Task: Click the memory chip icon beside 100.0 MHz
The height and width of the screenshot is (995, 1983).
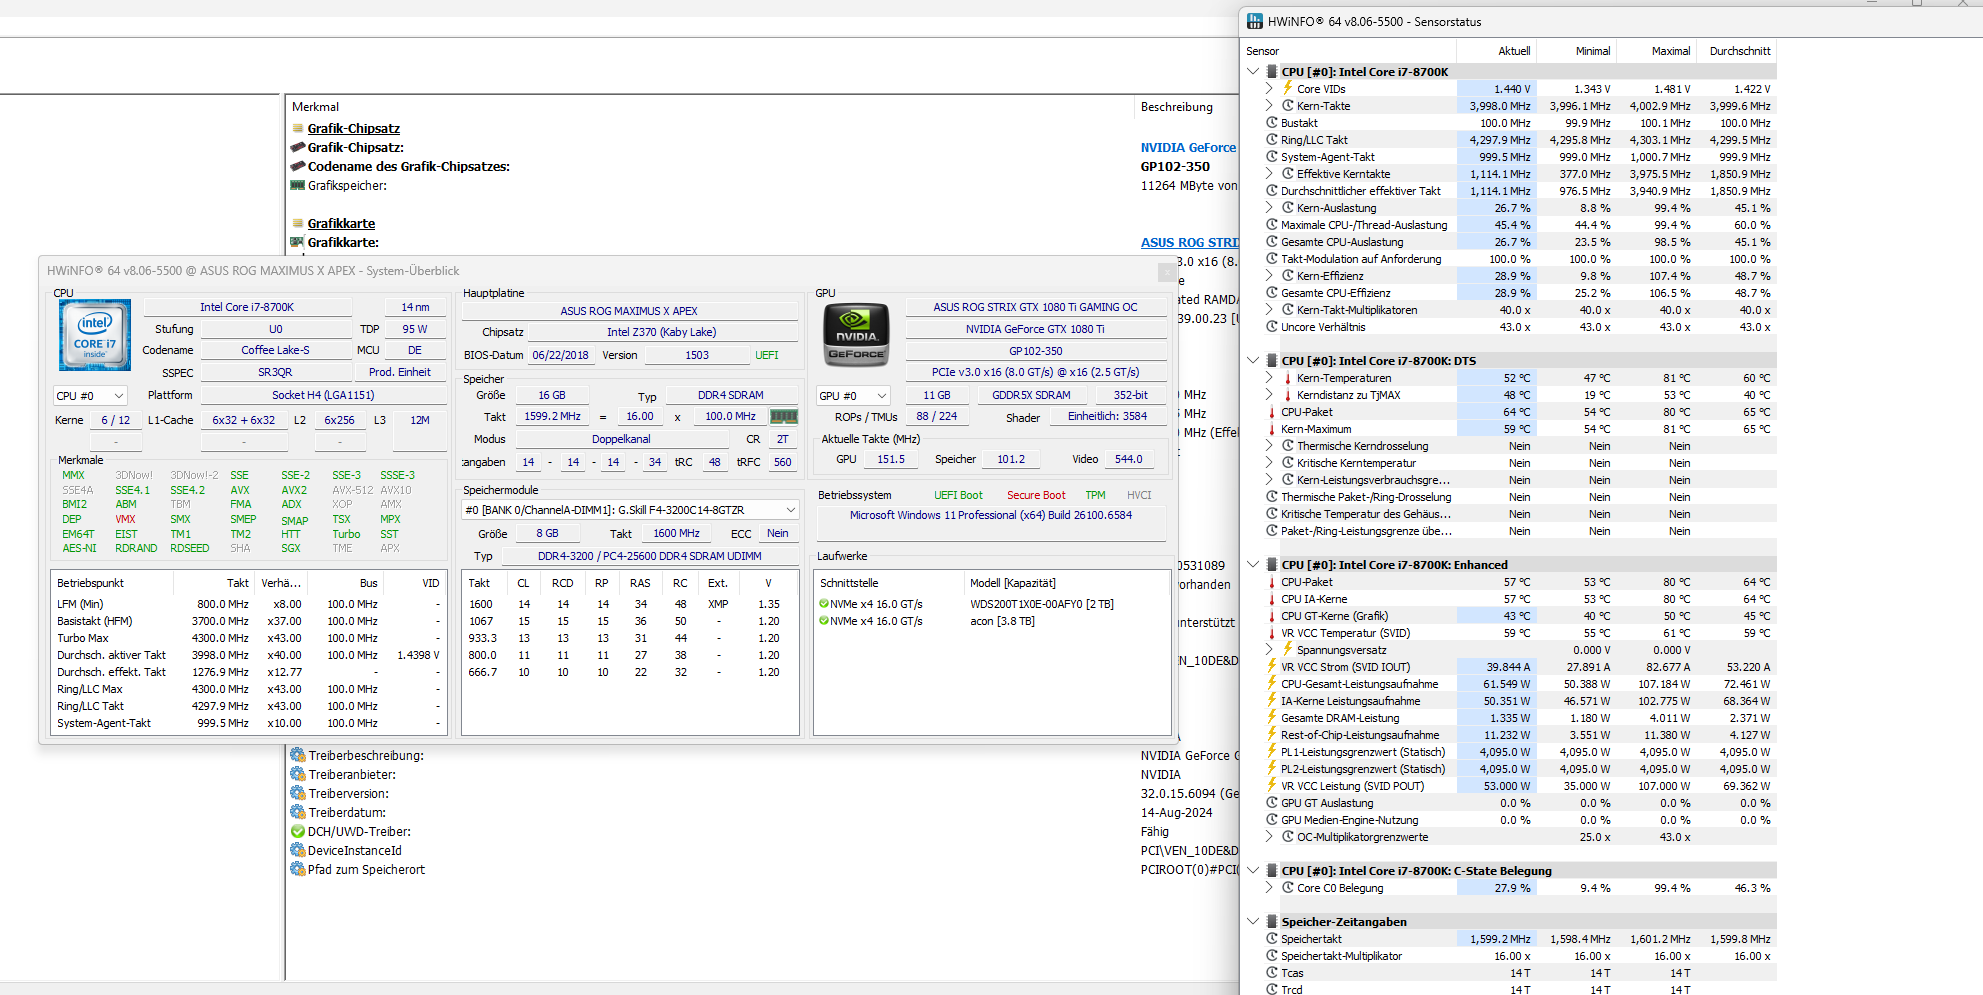Action: (783, 417)
